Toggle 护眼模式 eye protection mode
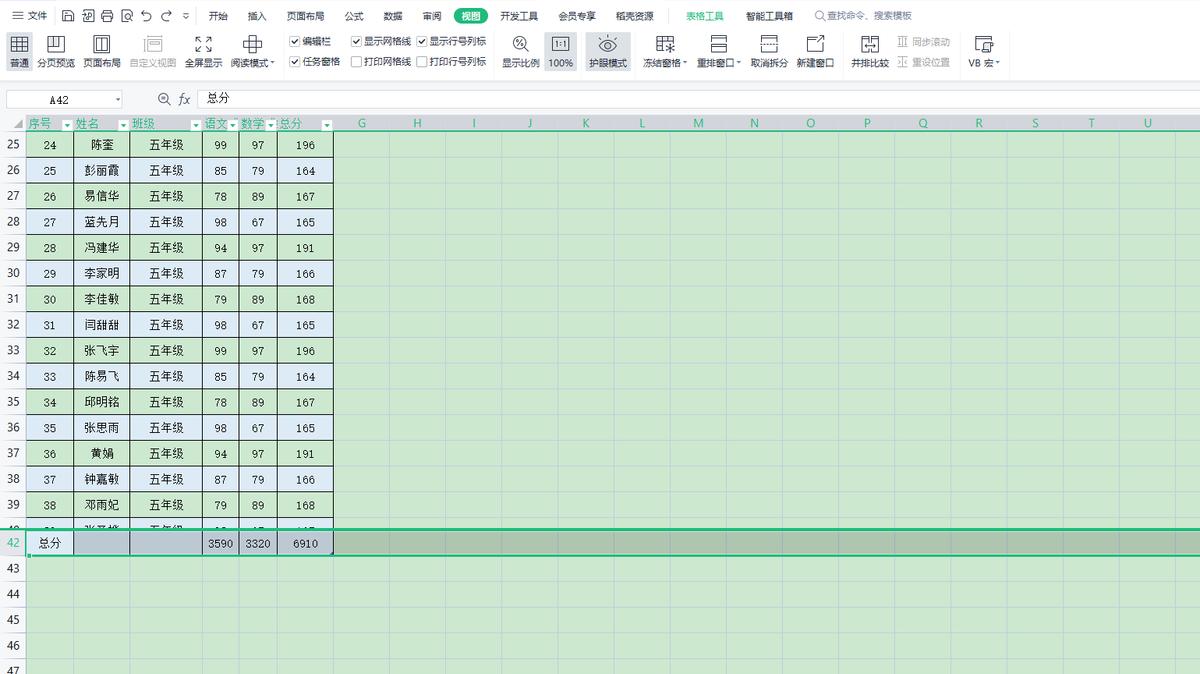This screenshot has width=1200, height=674. click(x=607, y=51)
